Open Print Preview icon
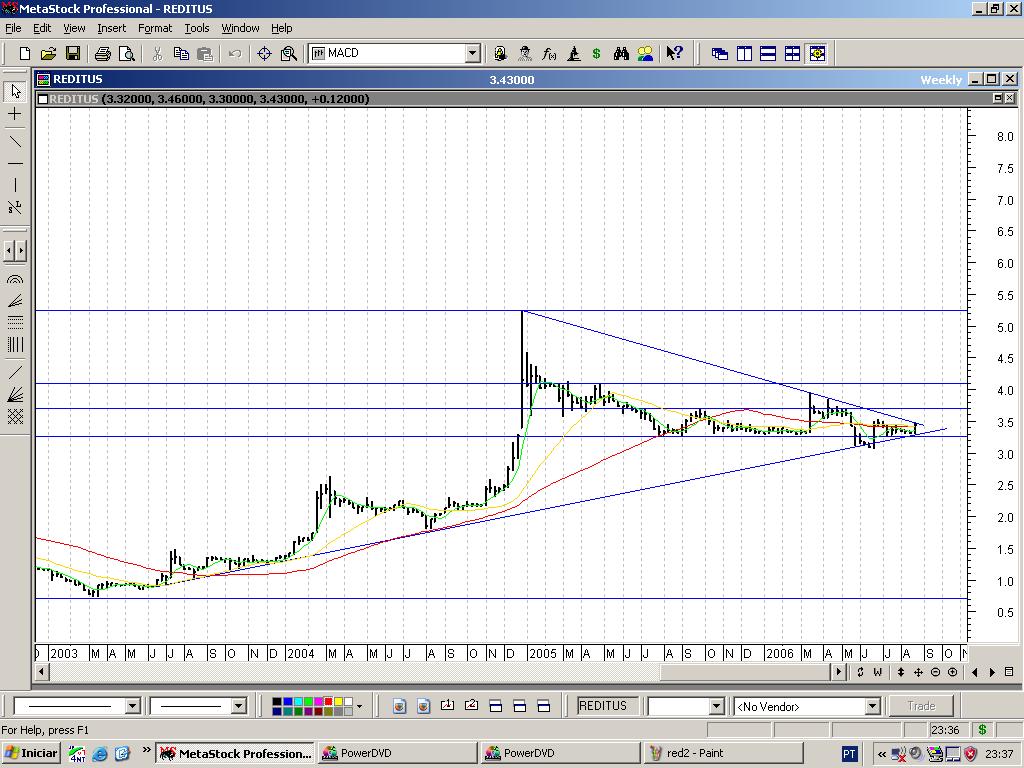The width and height of the screenshot is (1024, 768). click(127, 54)
